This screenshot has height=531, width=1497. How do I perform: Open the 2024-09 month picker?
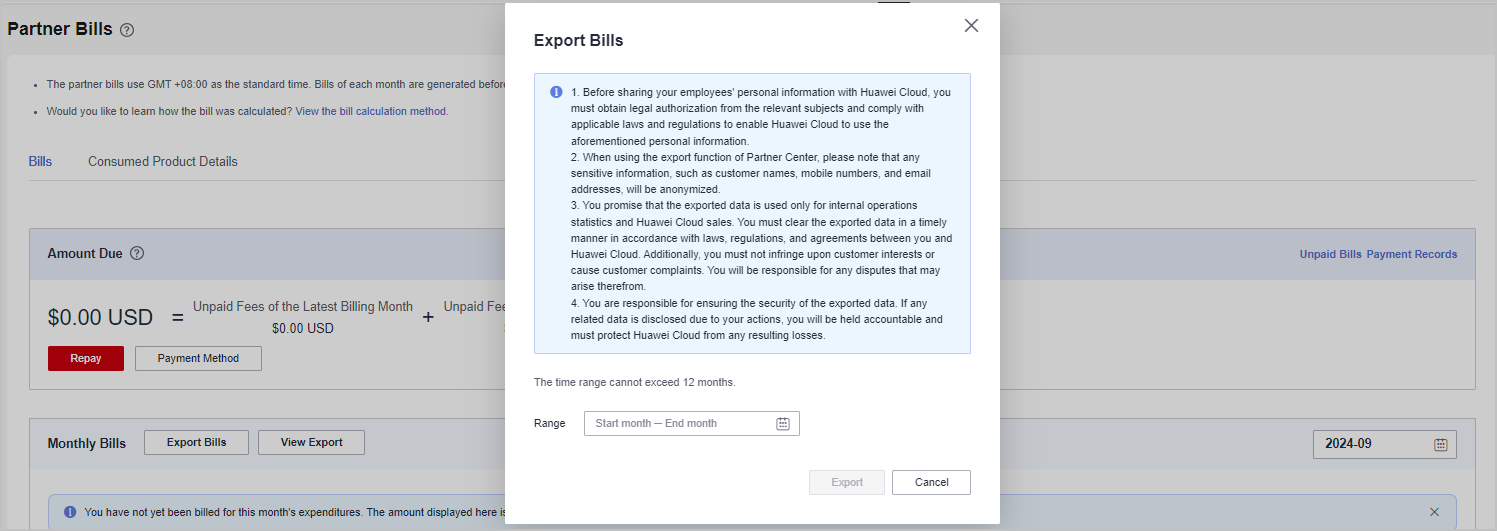point(1384,445)
